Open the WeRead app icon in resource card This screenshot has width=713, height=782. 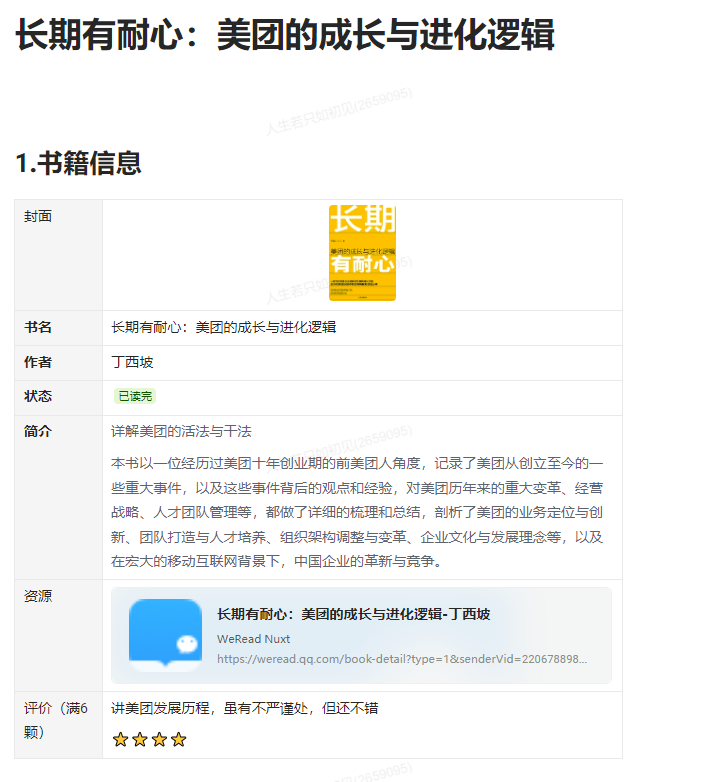tap(166, 635)
